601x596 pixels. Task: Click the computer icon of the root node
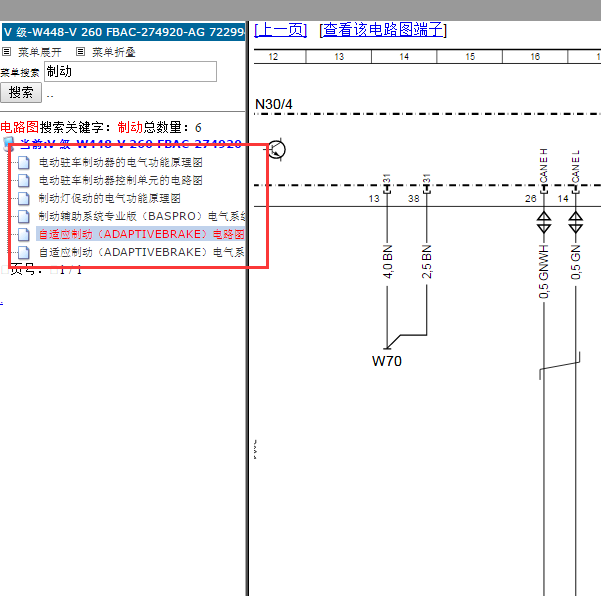click(x=9, y=143)
